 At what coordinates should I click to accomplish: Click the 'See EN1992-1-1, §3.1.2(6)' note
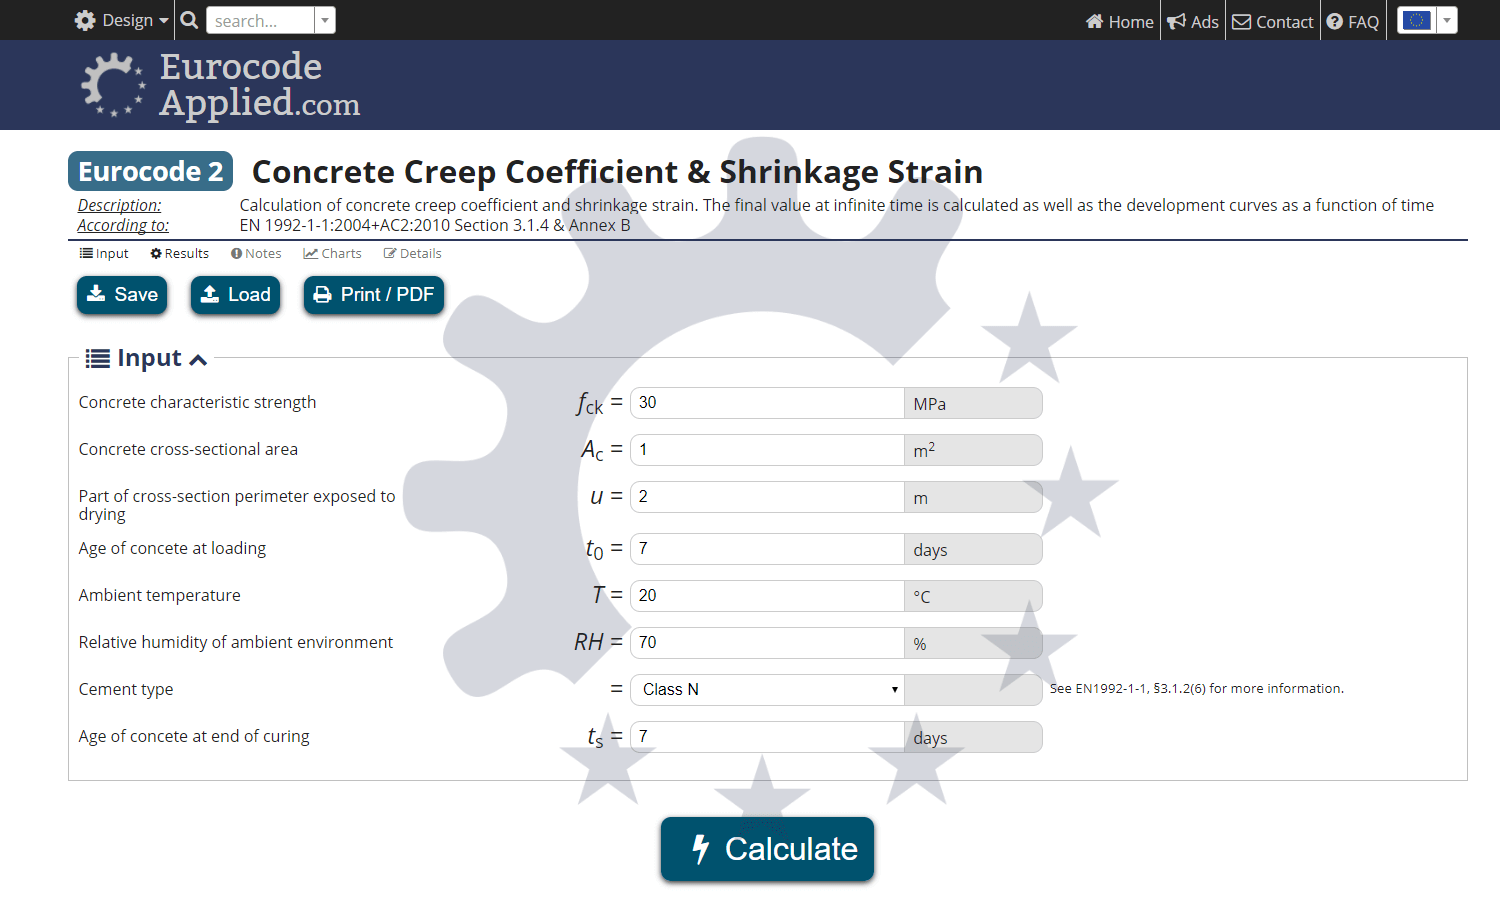point(1196,688)
